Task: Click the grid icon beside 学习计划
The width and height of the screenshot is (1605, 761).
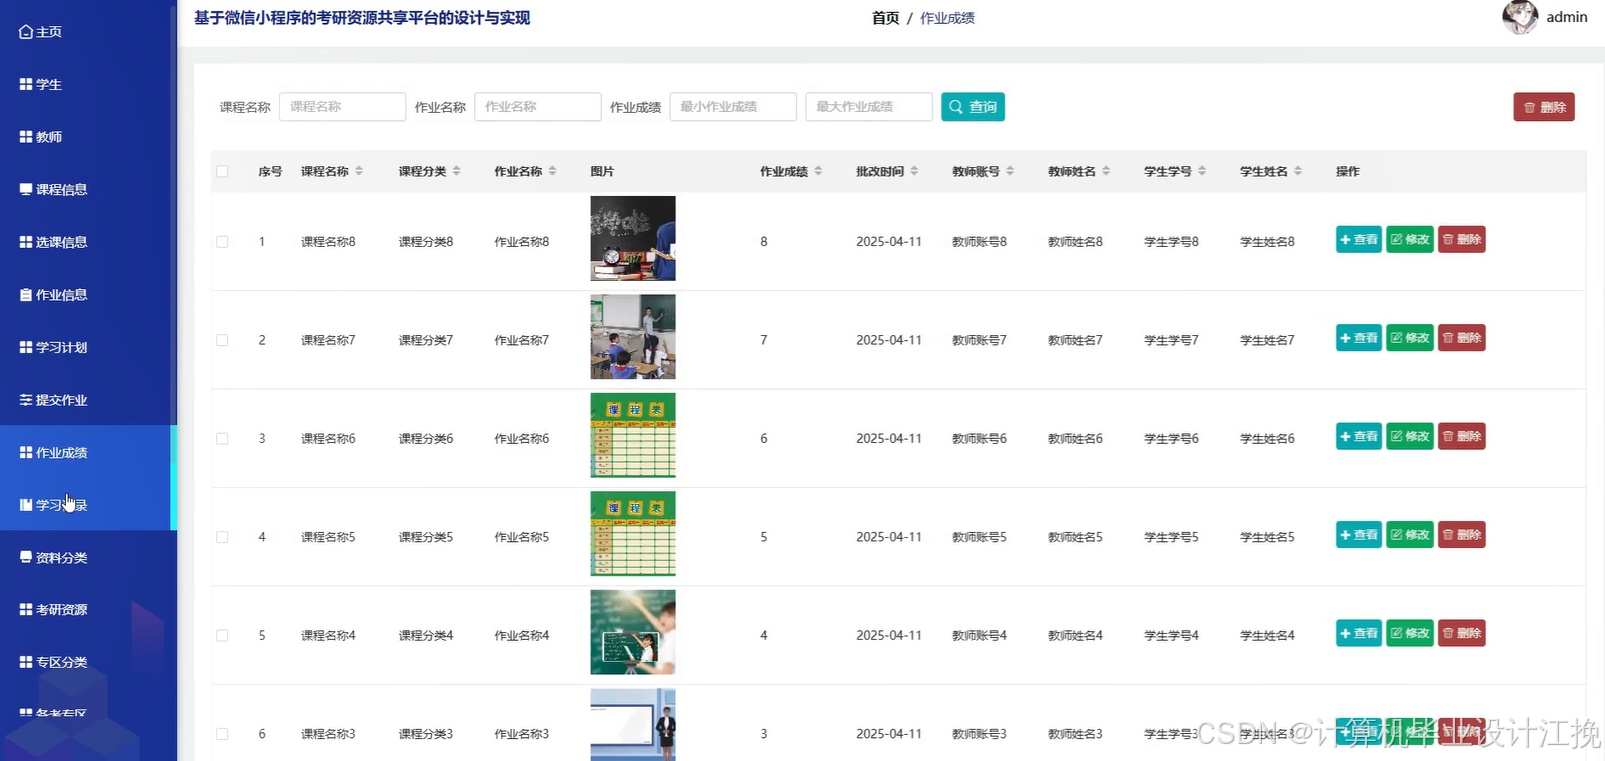Action: point(26,347)
